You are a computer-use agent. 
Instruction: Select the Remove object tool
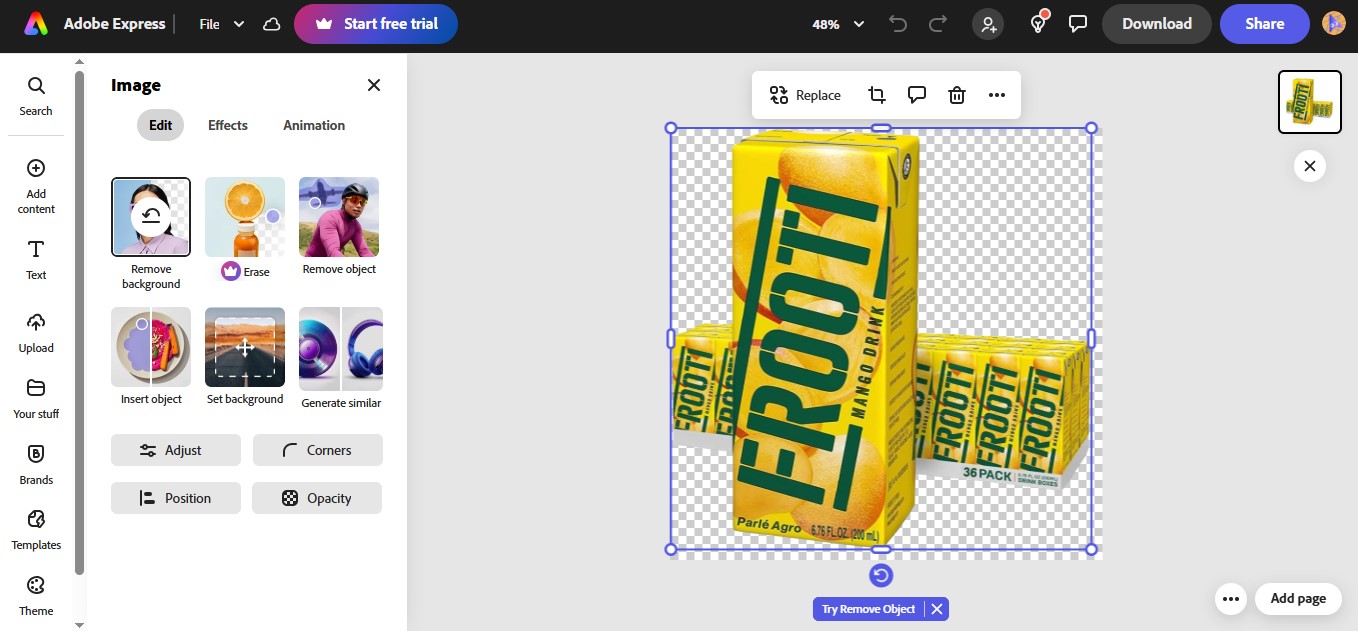(338, 217)
